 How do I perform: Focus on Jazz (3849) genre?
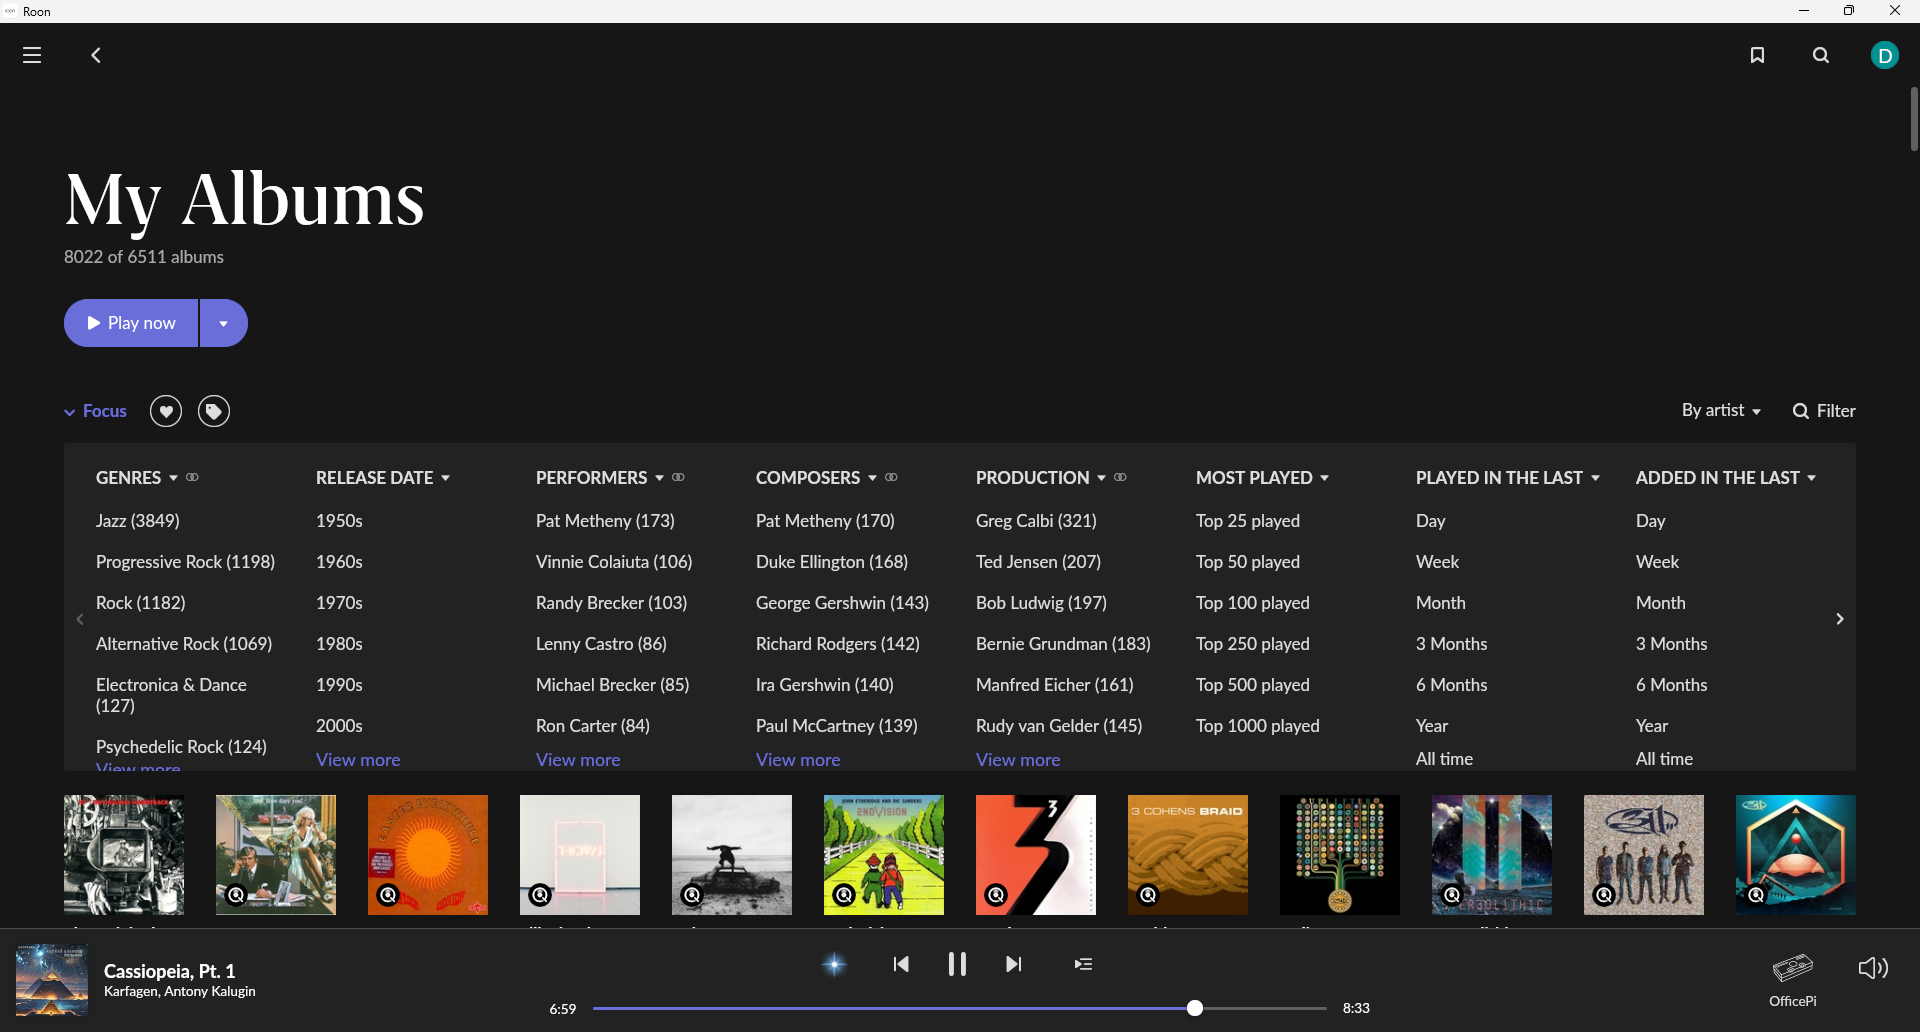coord(138,521)
